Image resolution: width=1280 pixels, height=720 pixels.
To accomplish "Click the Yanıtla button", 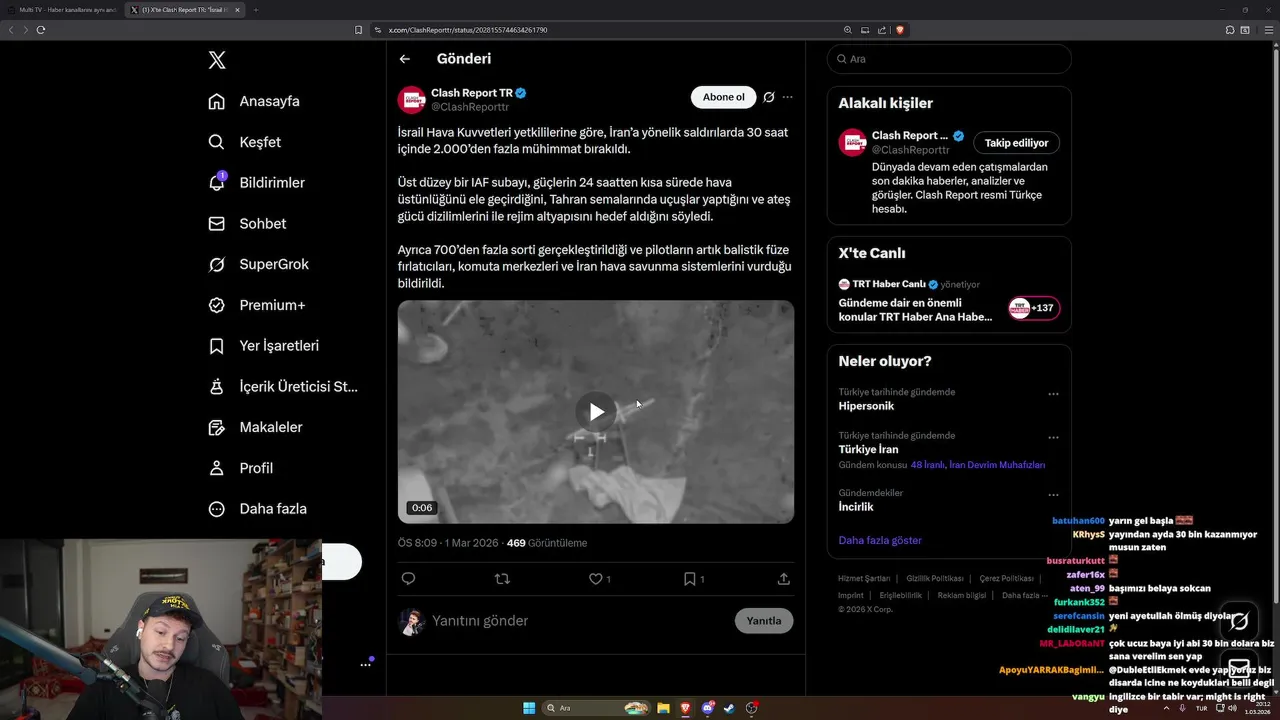I will [764, 621].
